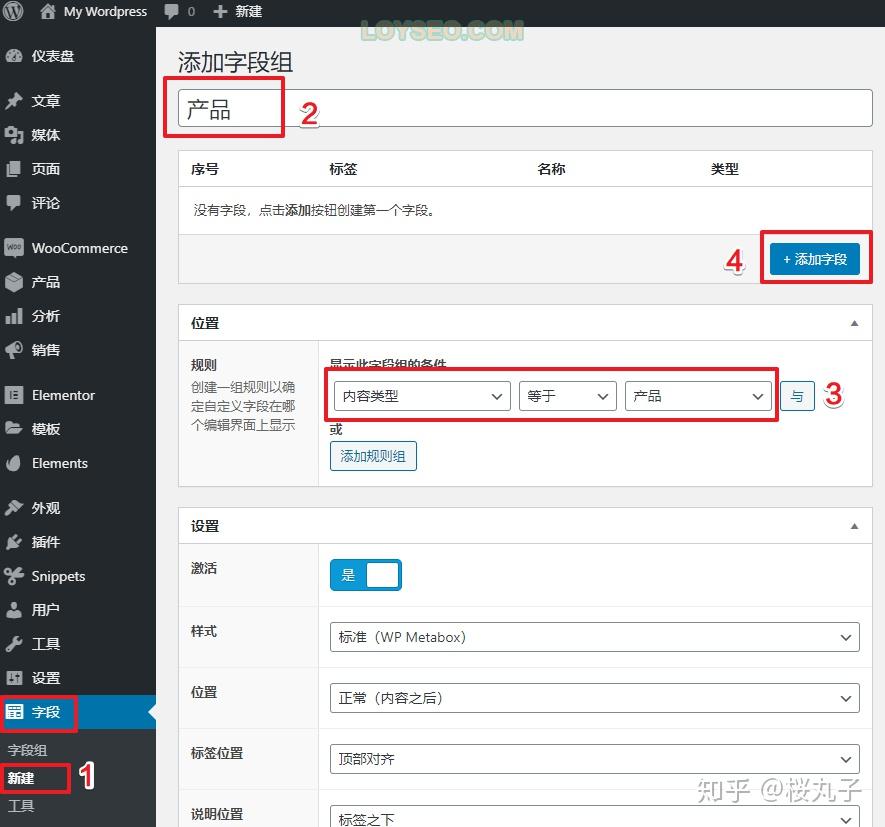
Task: Click the 新建 link in admin bar
Action: coord(248,12)
